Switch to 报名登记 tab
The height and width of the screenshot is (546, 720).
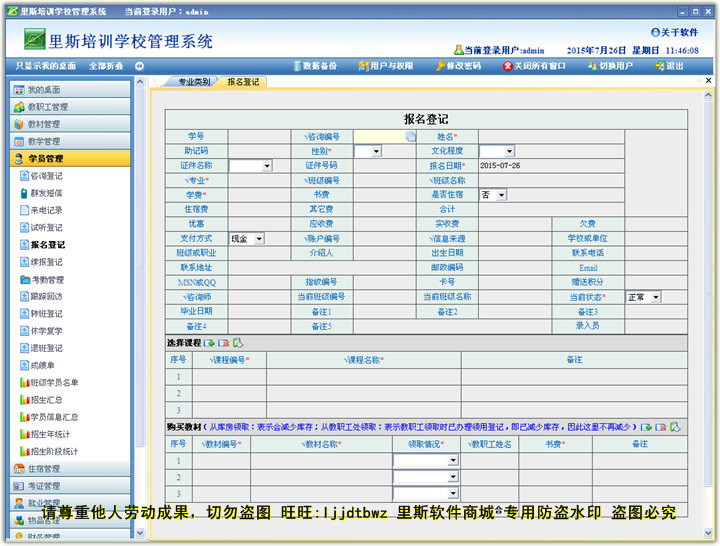click(x=243, y=82)
